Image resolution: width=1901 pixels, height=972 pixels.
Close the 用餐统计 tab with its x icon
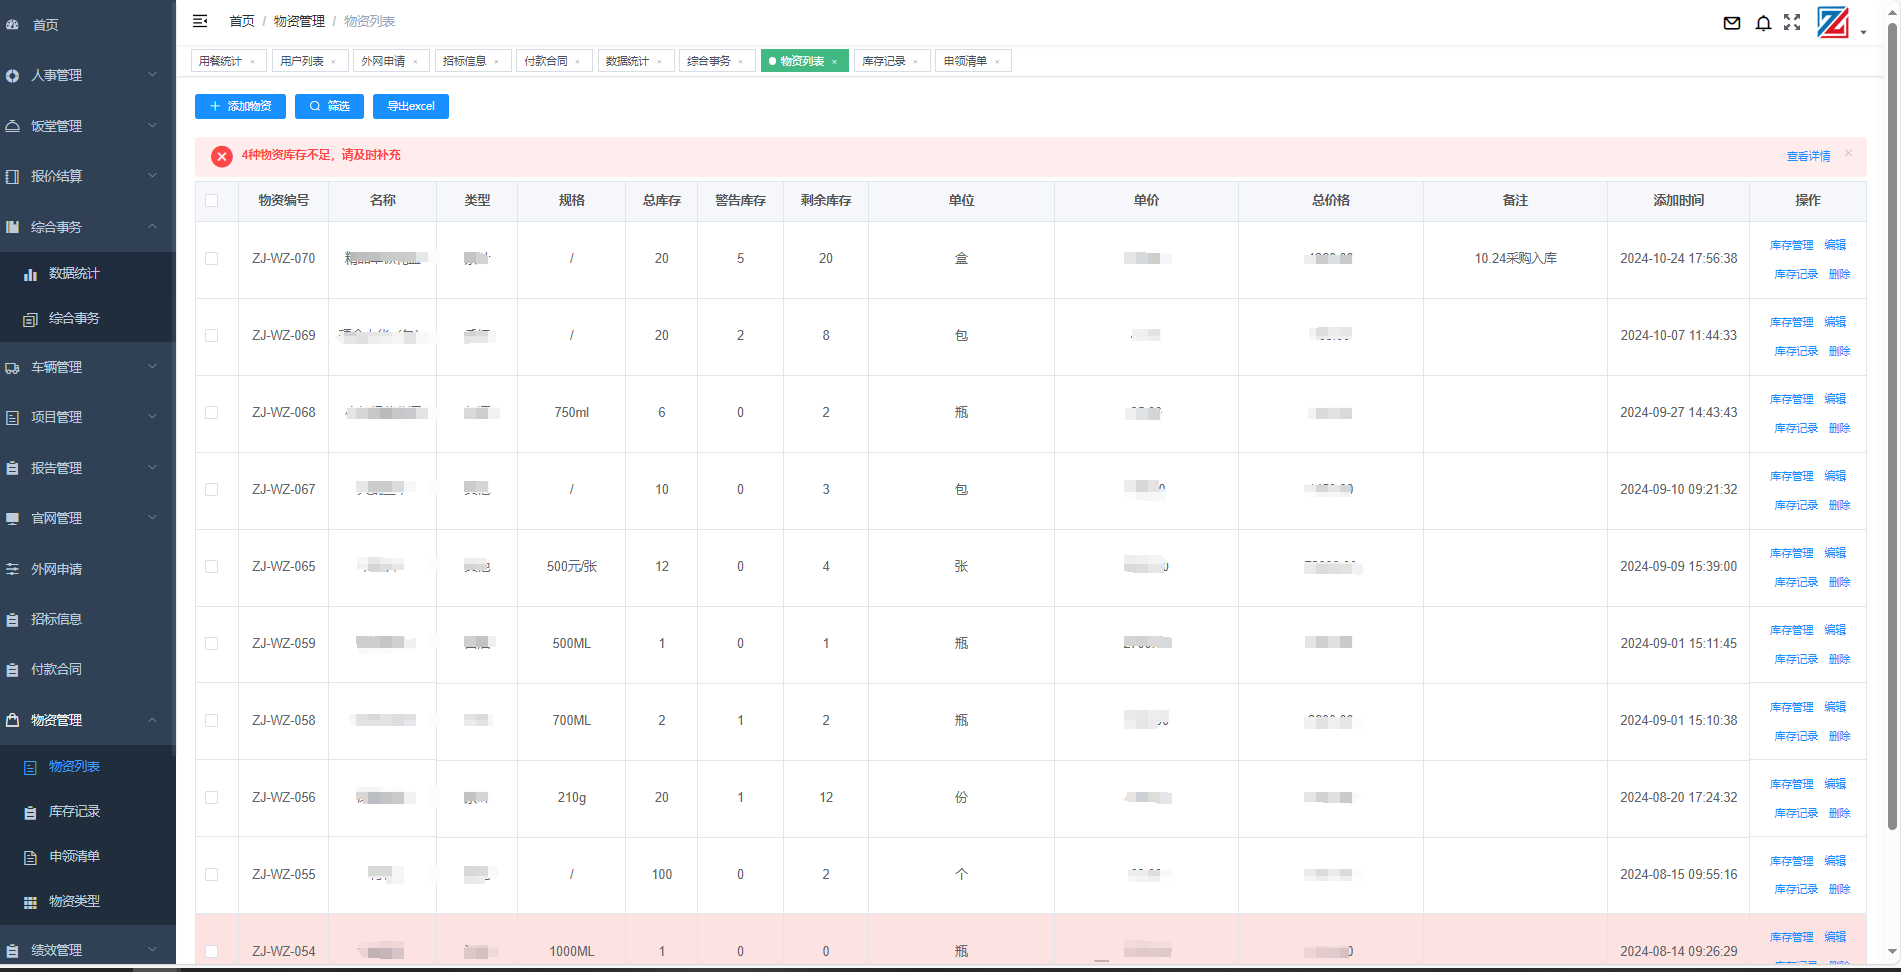tap(252, 62)
